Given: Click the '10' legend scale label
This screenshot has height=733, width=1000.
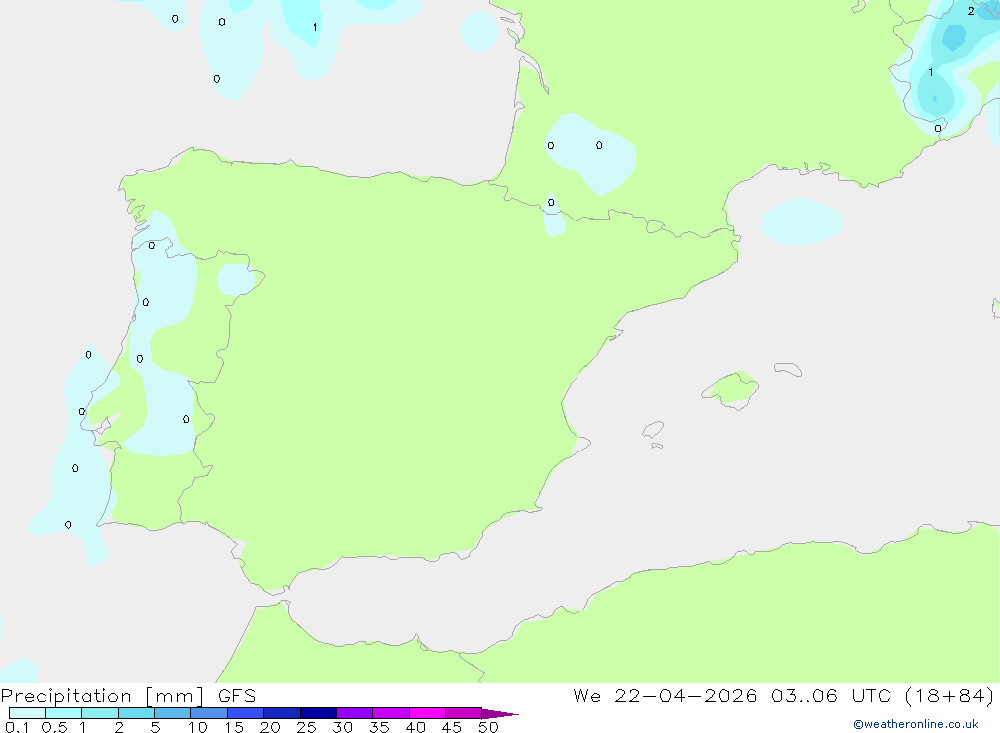Looking at the screenshot, I should coord(198,727).
